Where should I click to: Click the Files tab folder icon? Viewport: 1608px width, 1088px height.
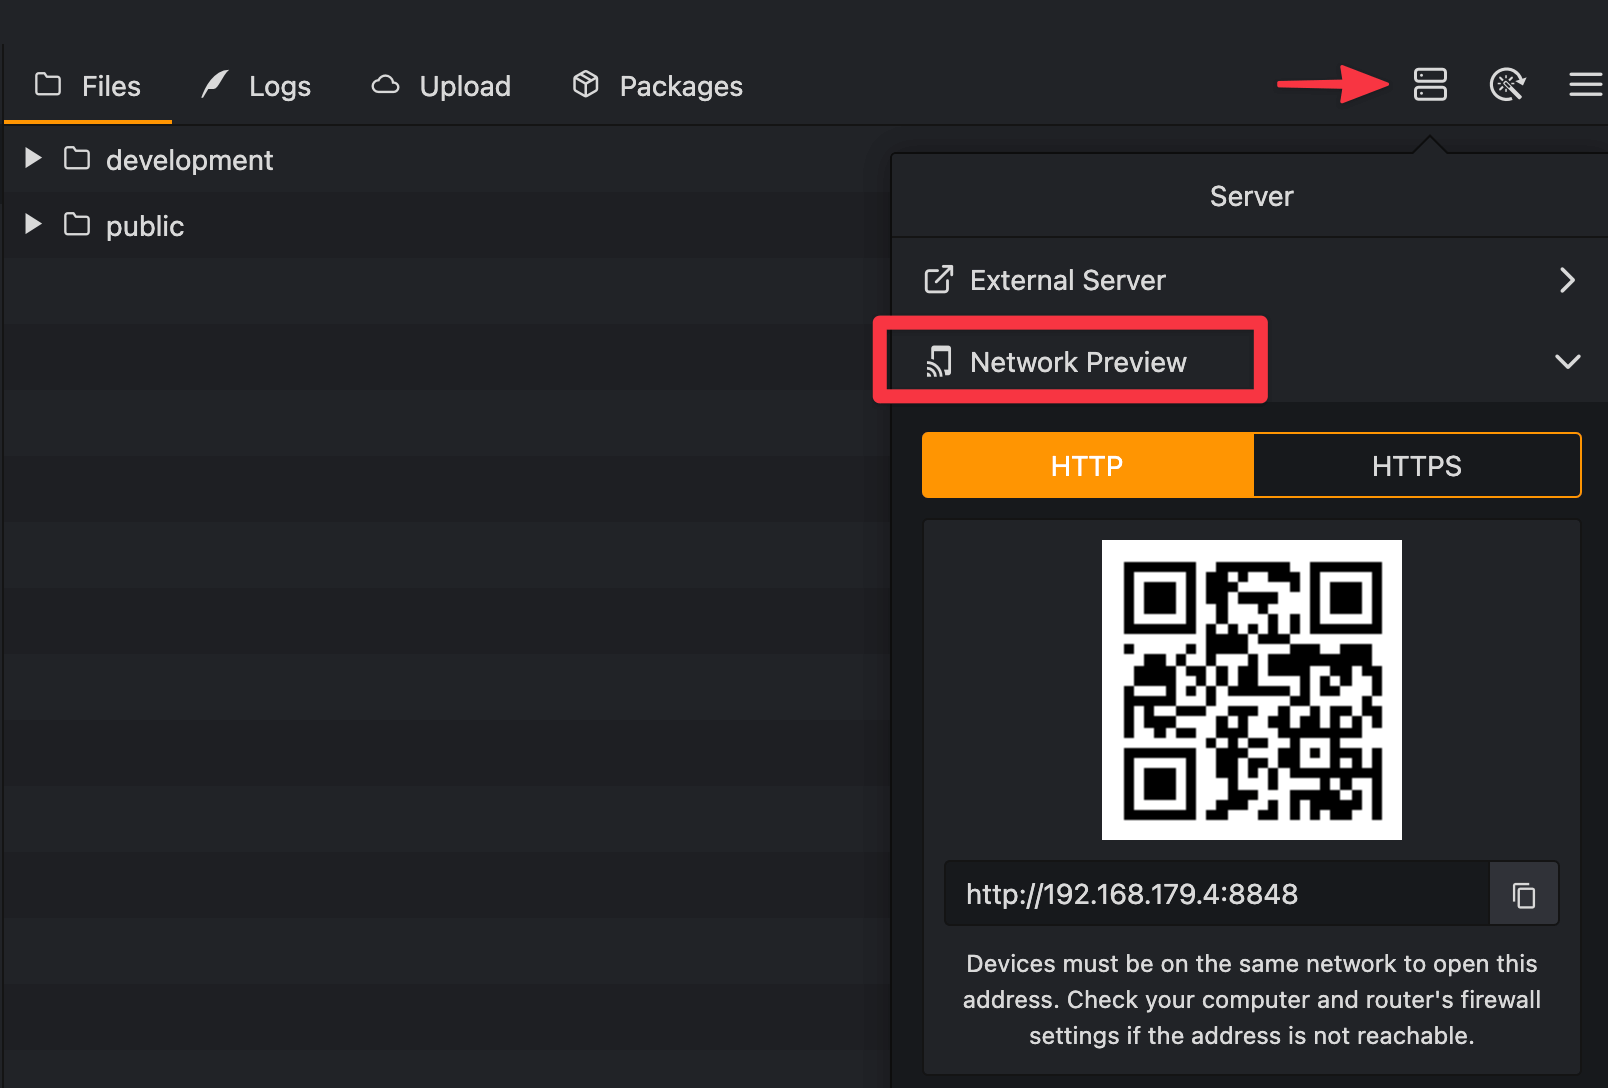pos(48,84)
